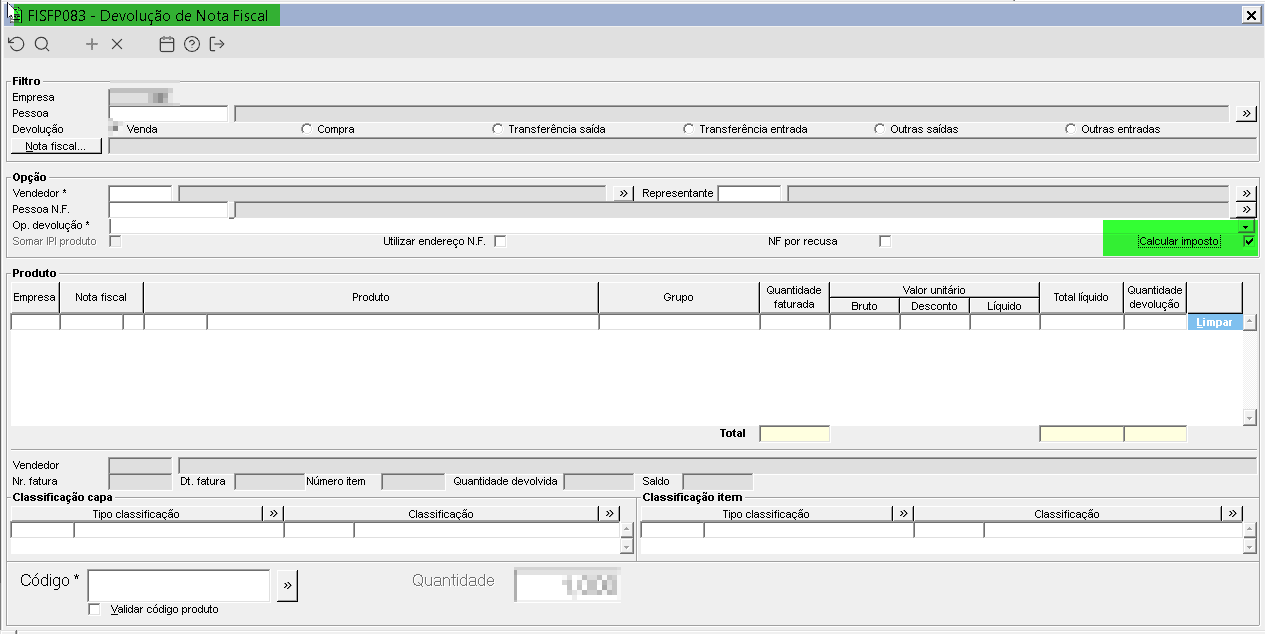This screenshot has width=1265, height=634.
Task: Enable Utilizar endereço N.F. checkbox
Action: pos(500,241)
